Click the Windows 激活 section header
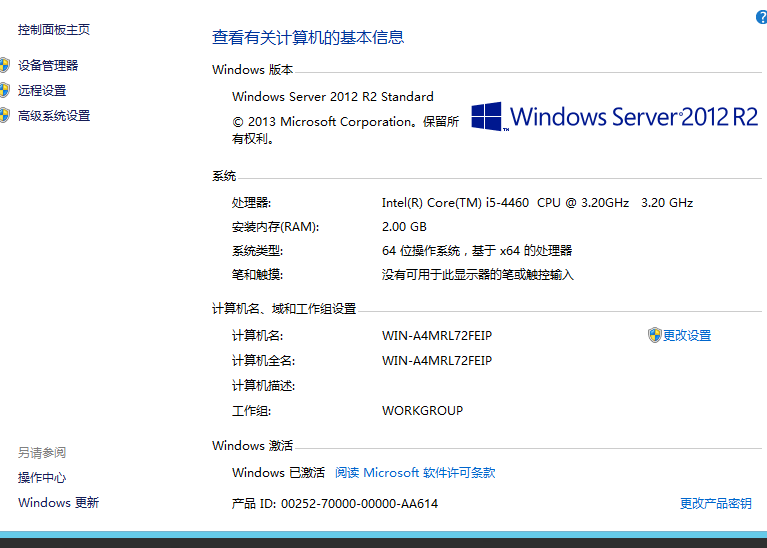Image resolution: width=767 pixels, height=548 pixels. 252,445
